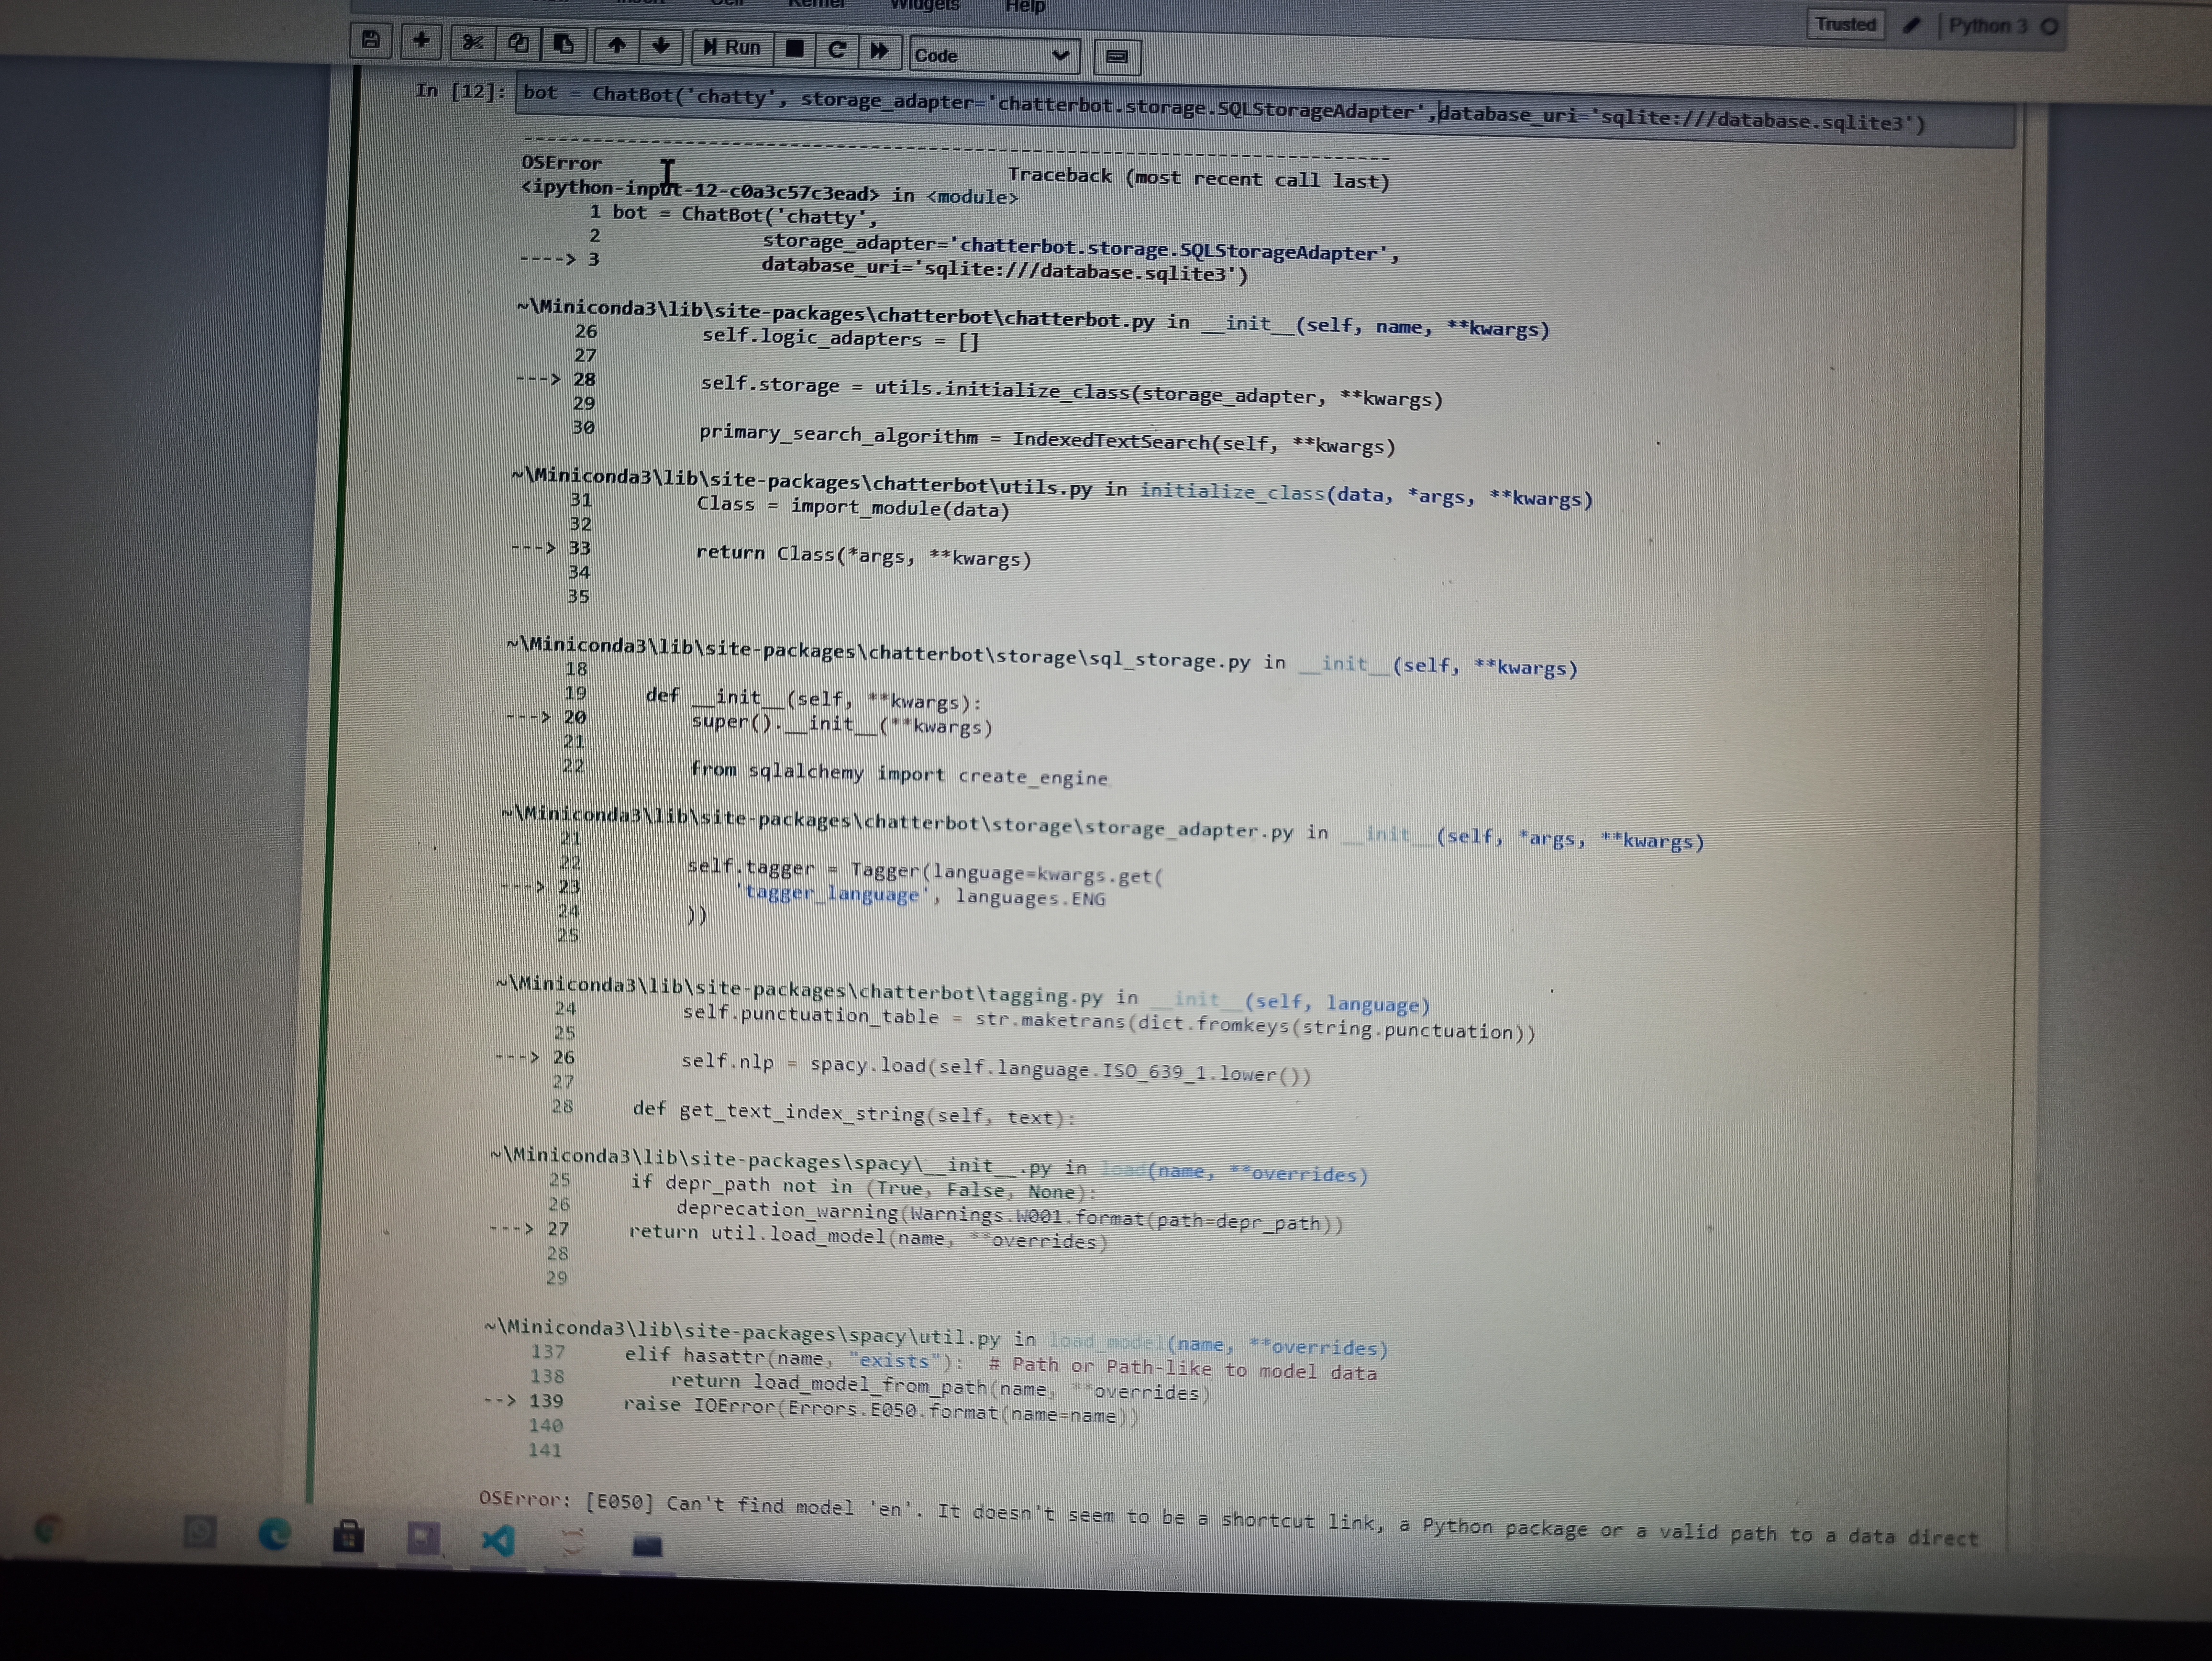
Task: Click the In [12] cell prompt label
Action: tap(460, 91)
